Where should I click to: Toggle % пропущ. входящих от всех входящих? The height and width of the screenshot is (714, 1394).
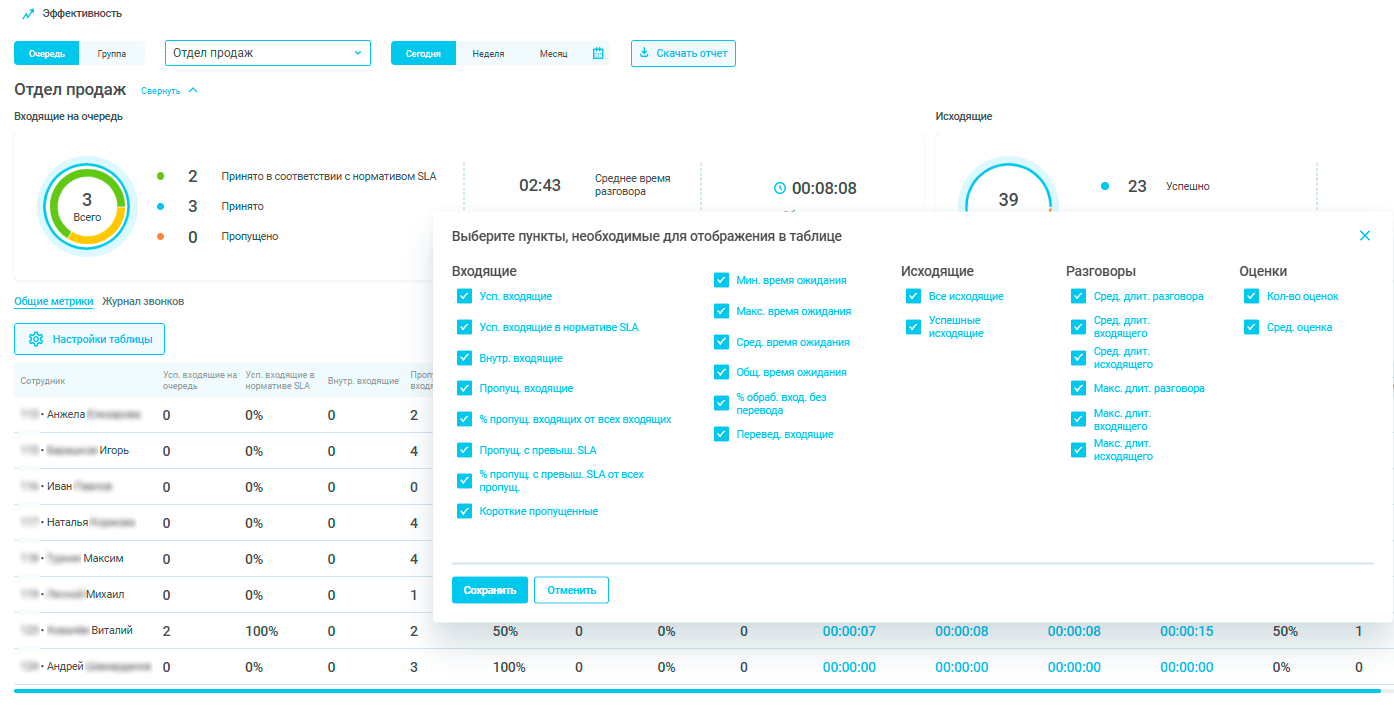pos(464,419)
